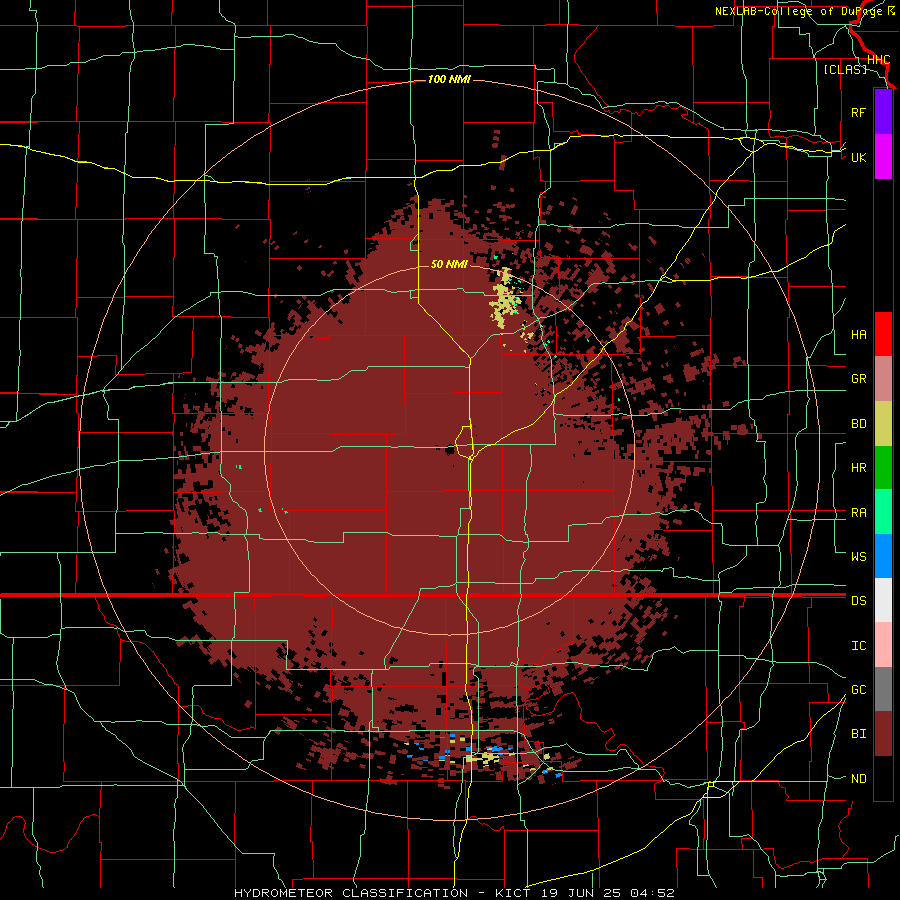
Task: Click the BD legend label
Action: click(x=858, y=424)
